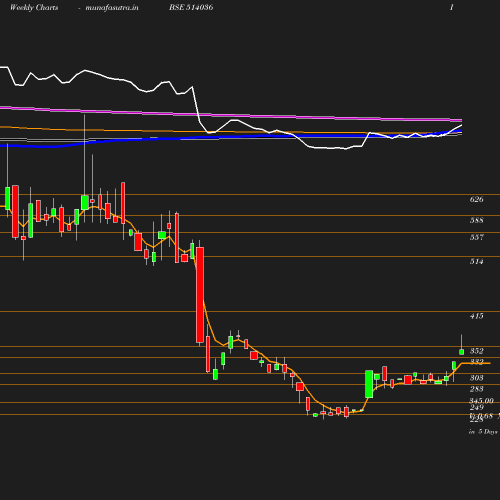The width and height of the screenshot is (500, 500).
Task: Click the 415 price level label
Action: pos(476,316)
